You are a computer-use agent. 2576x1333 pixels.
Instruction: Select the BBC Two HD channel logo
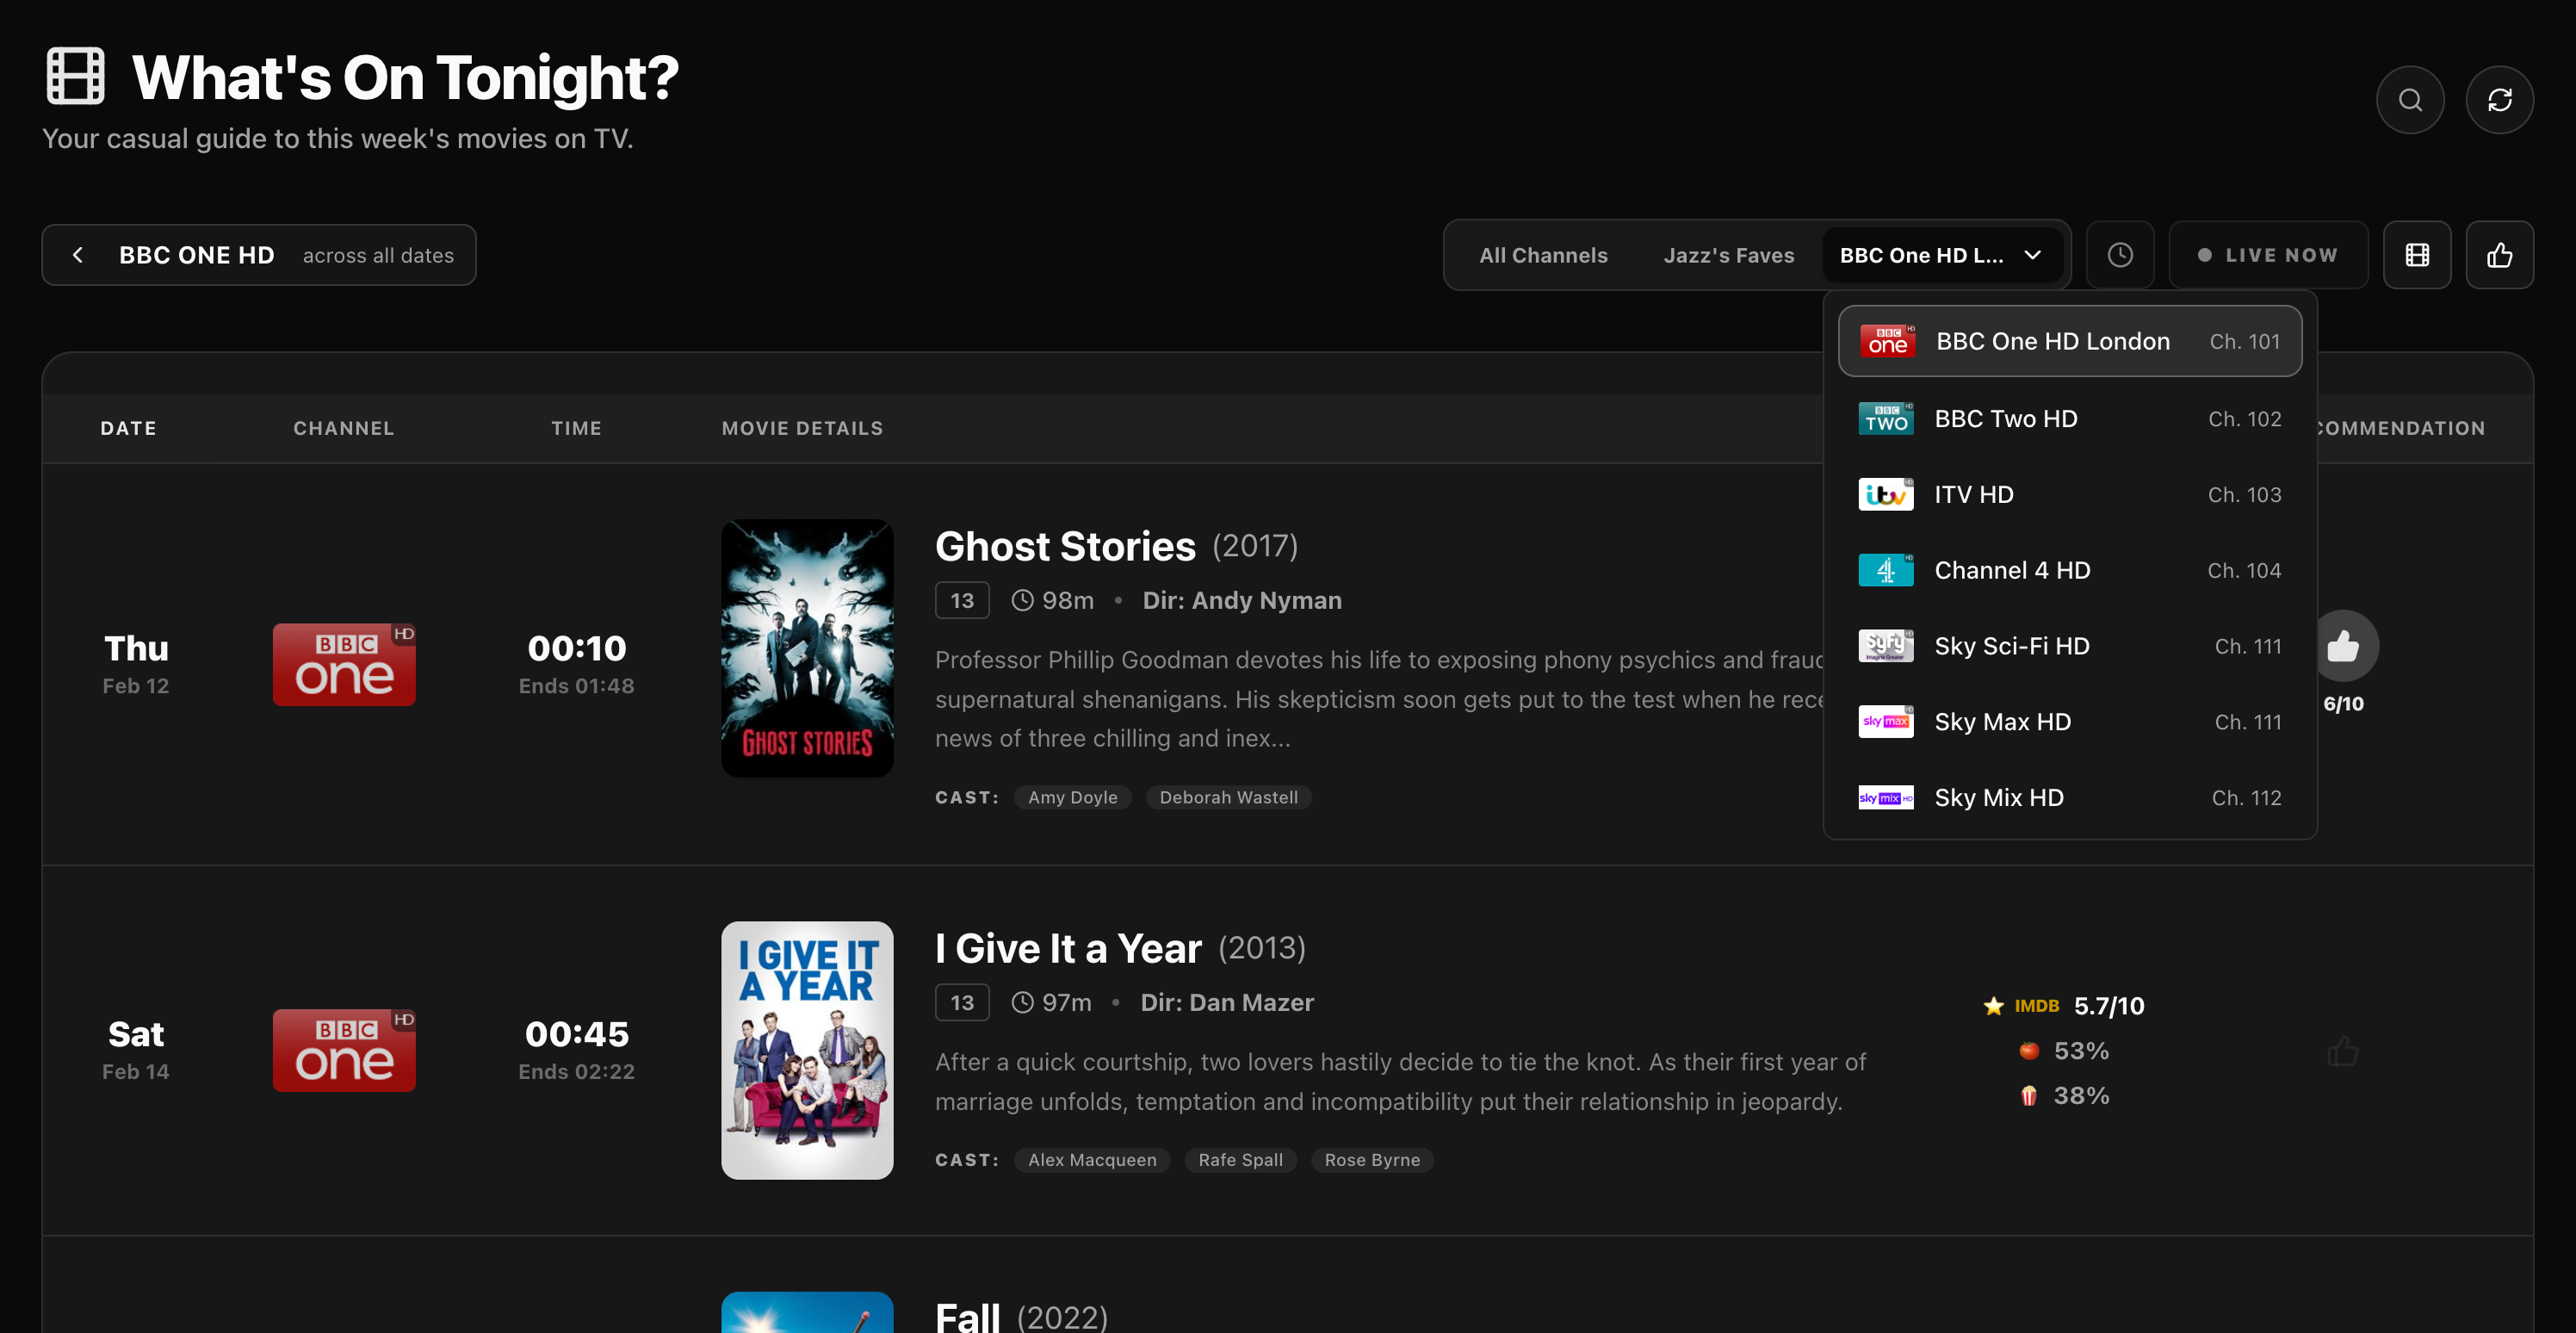click(x=1885, y=418)
